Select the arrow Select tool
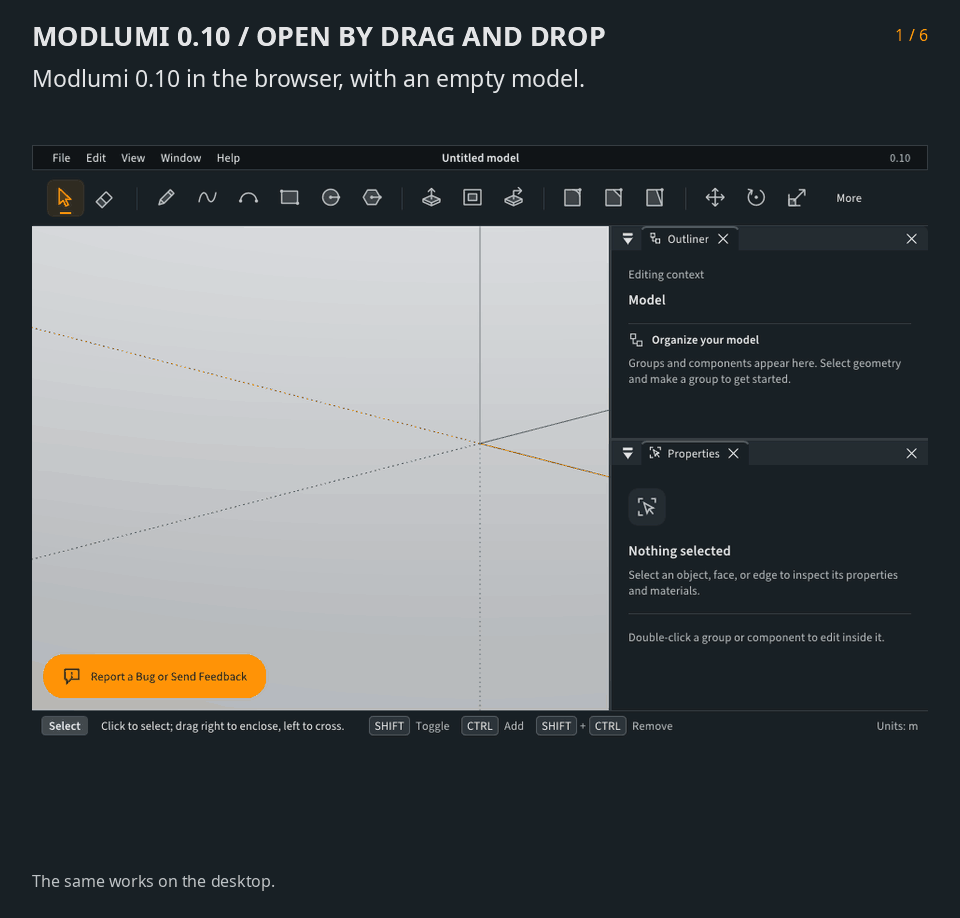Image resolution: width=960 pixels, height=918 pixels. click(65, 198)
